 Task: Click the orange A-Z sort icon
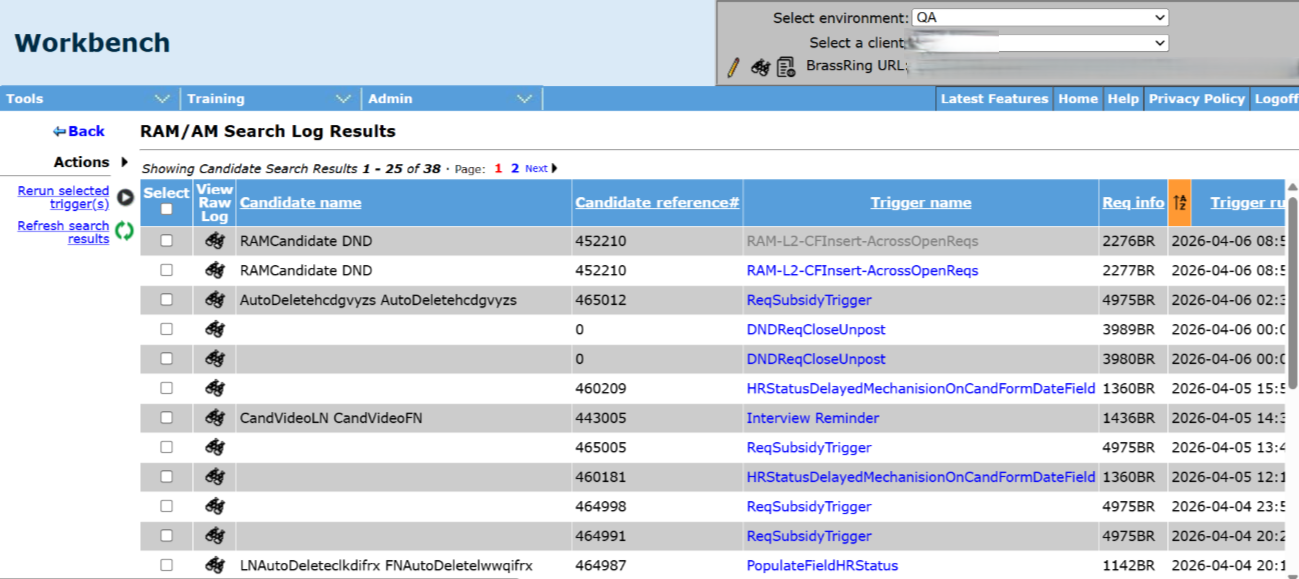(1179, 202)
